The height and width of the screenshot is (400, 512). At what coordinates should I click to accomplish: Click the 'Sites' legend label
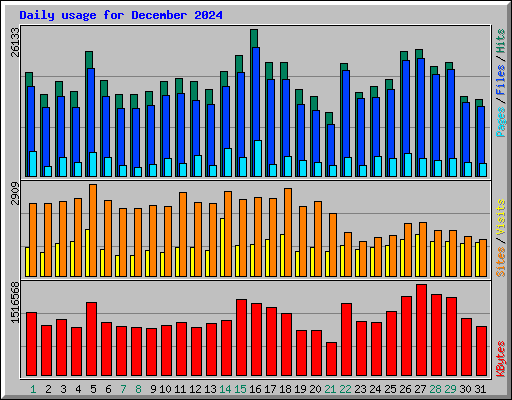(x=501, y=262)
